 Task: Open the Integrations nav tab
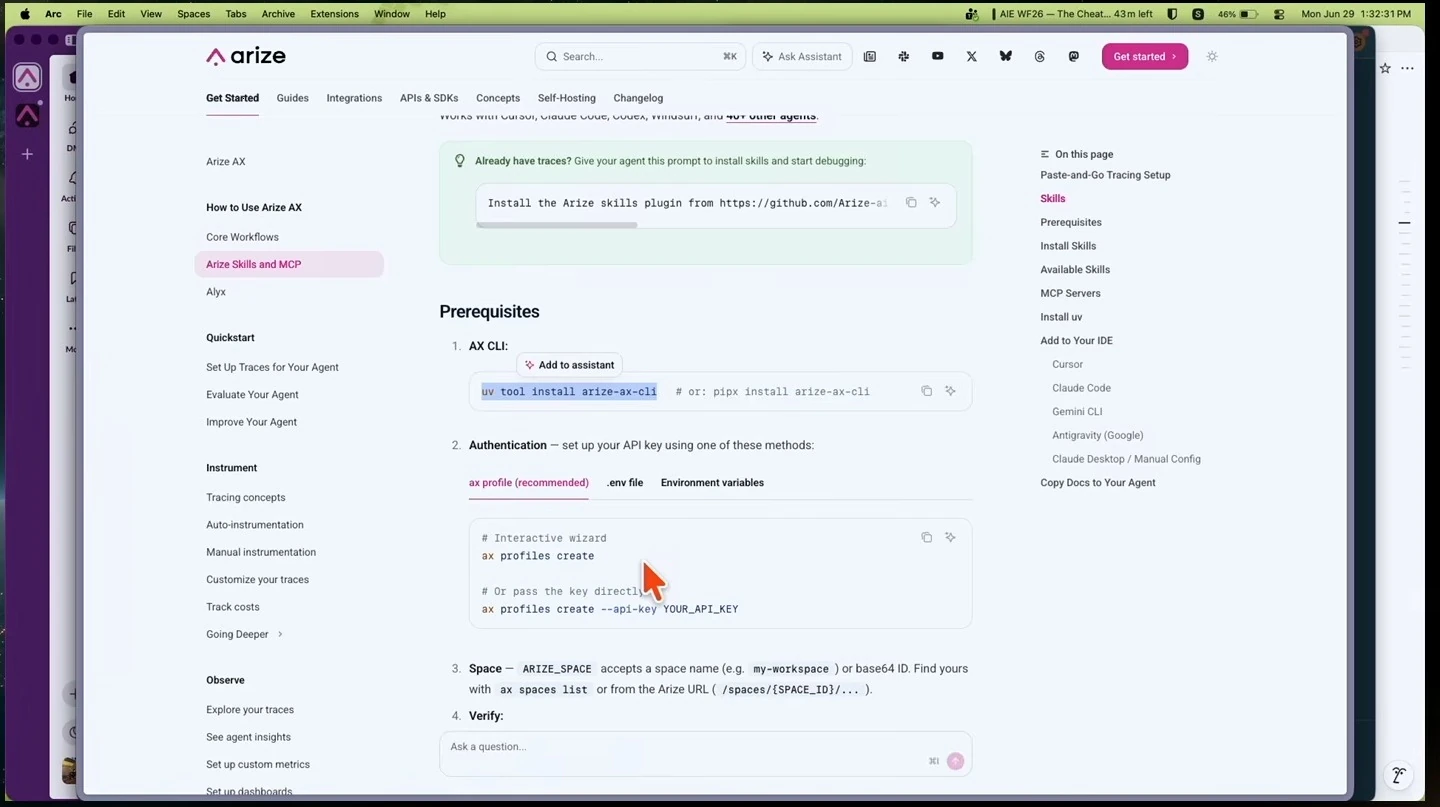click(354, 98)
